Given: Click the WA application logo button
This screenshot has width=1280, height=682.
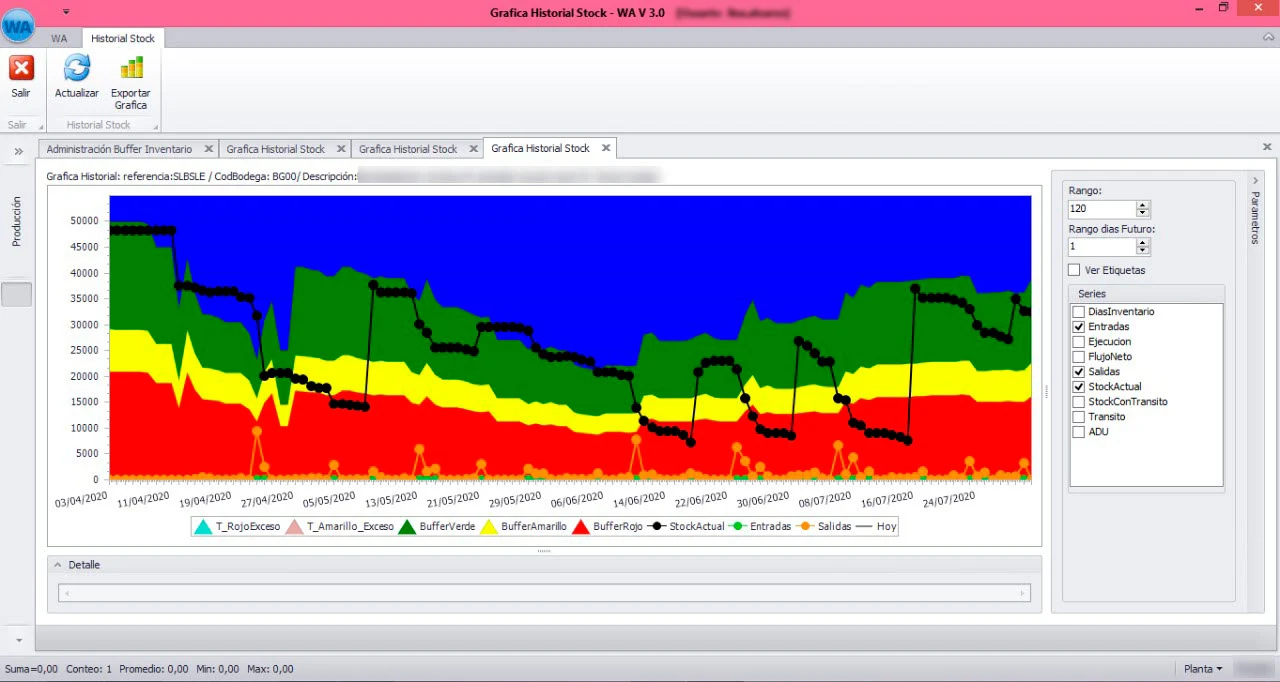Looking at the screenshot, I should click(18, 26).
